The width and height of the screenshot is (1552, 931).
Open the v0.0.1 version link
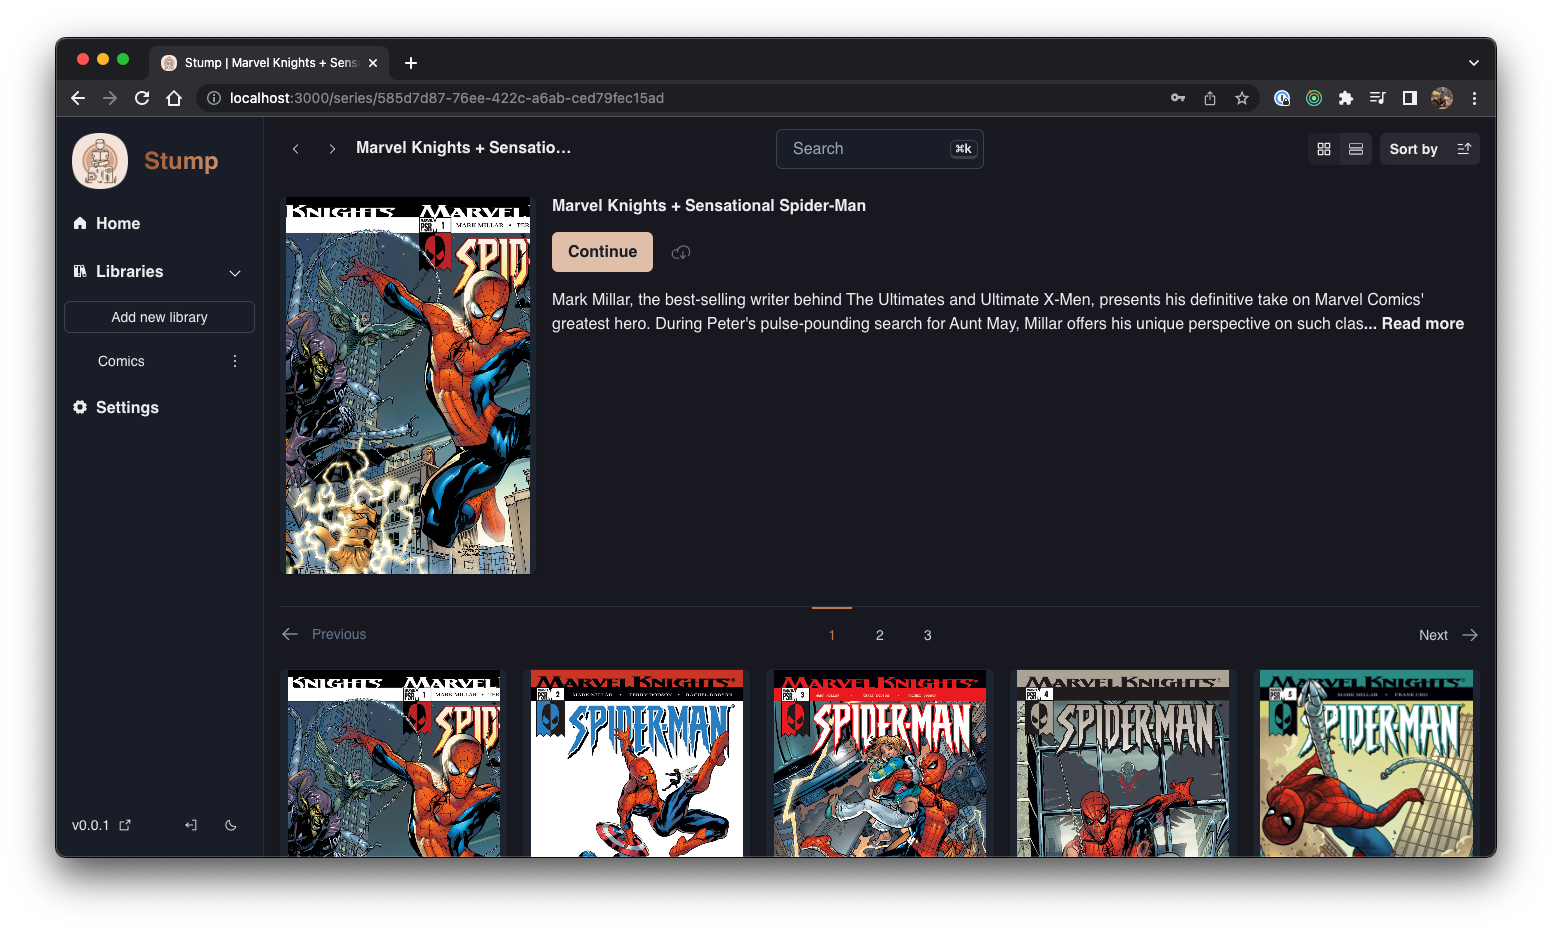[101, 825]
